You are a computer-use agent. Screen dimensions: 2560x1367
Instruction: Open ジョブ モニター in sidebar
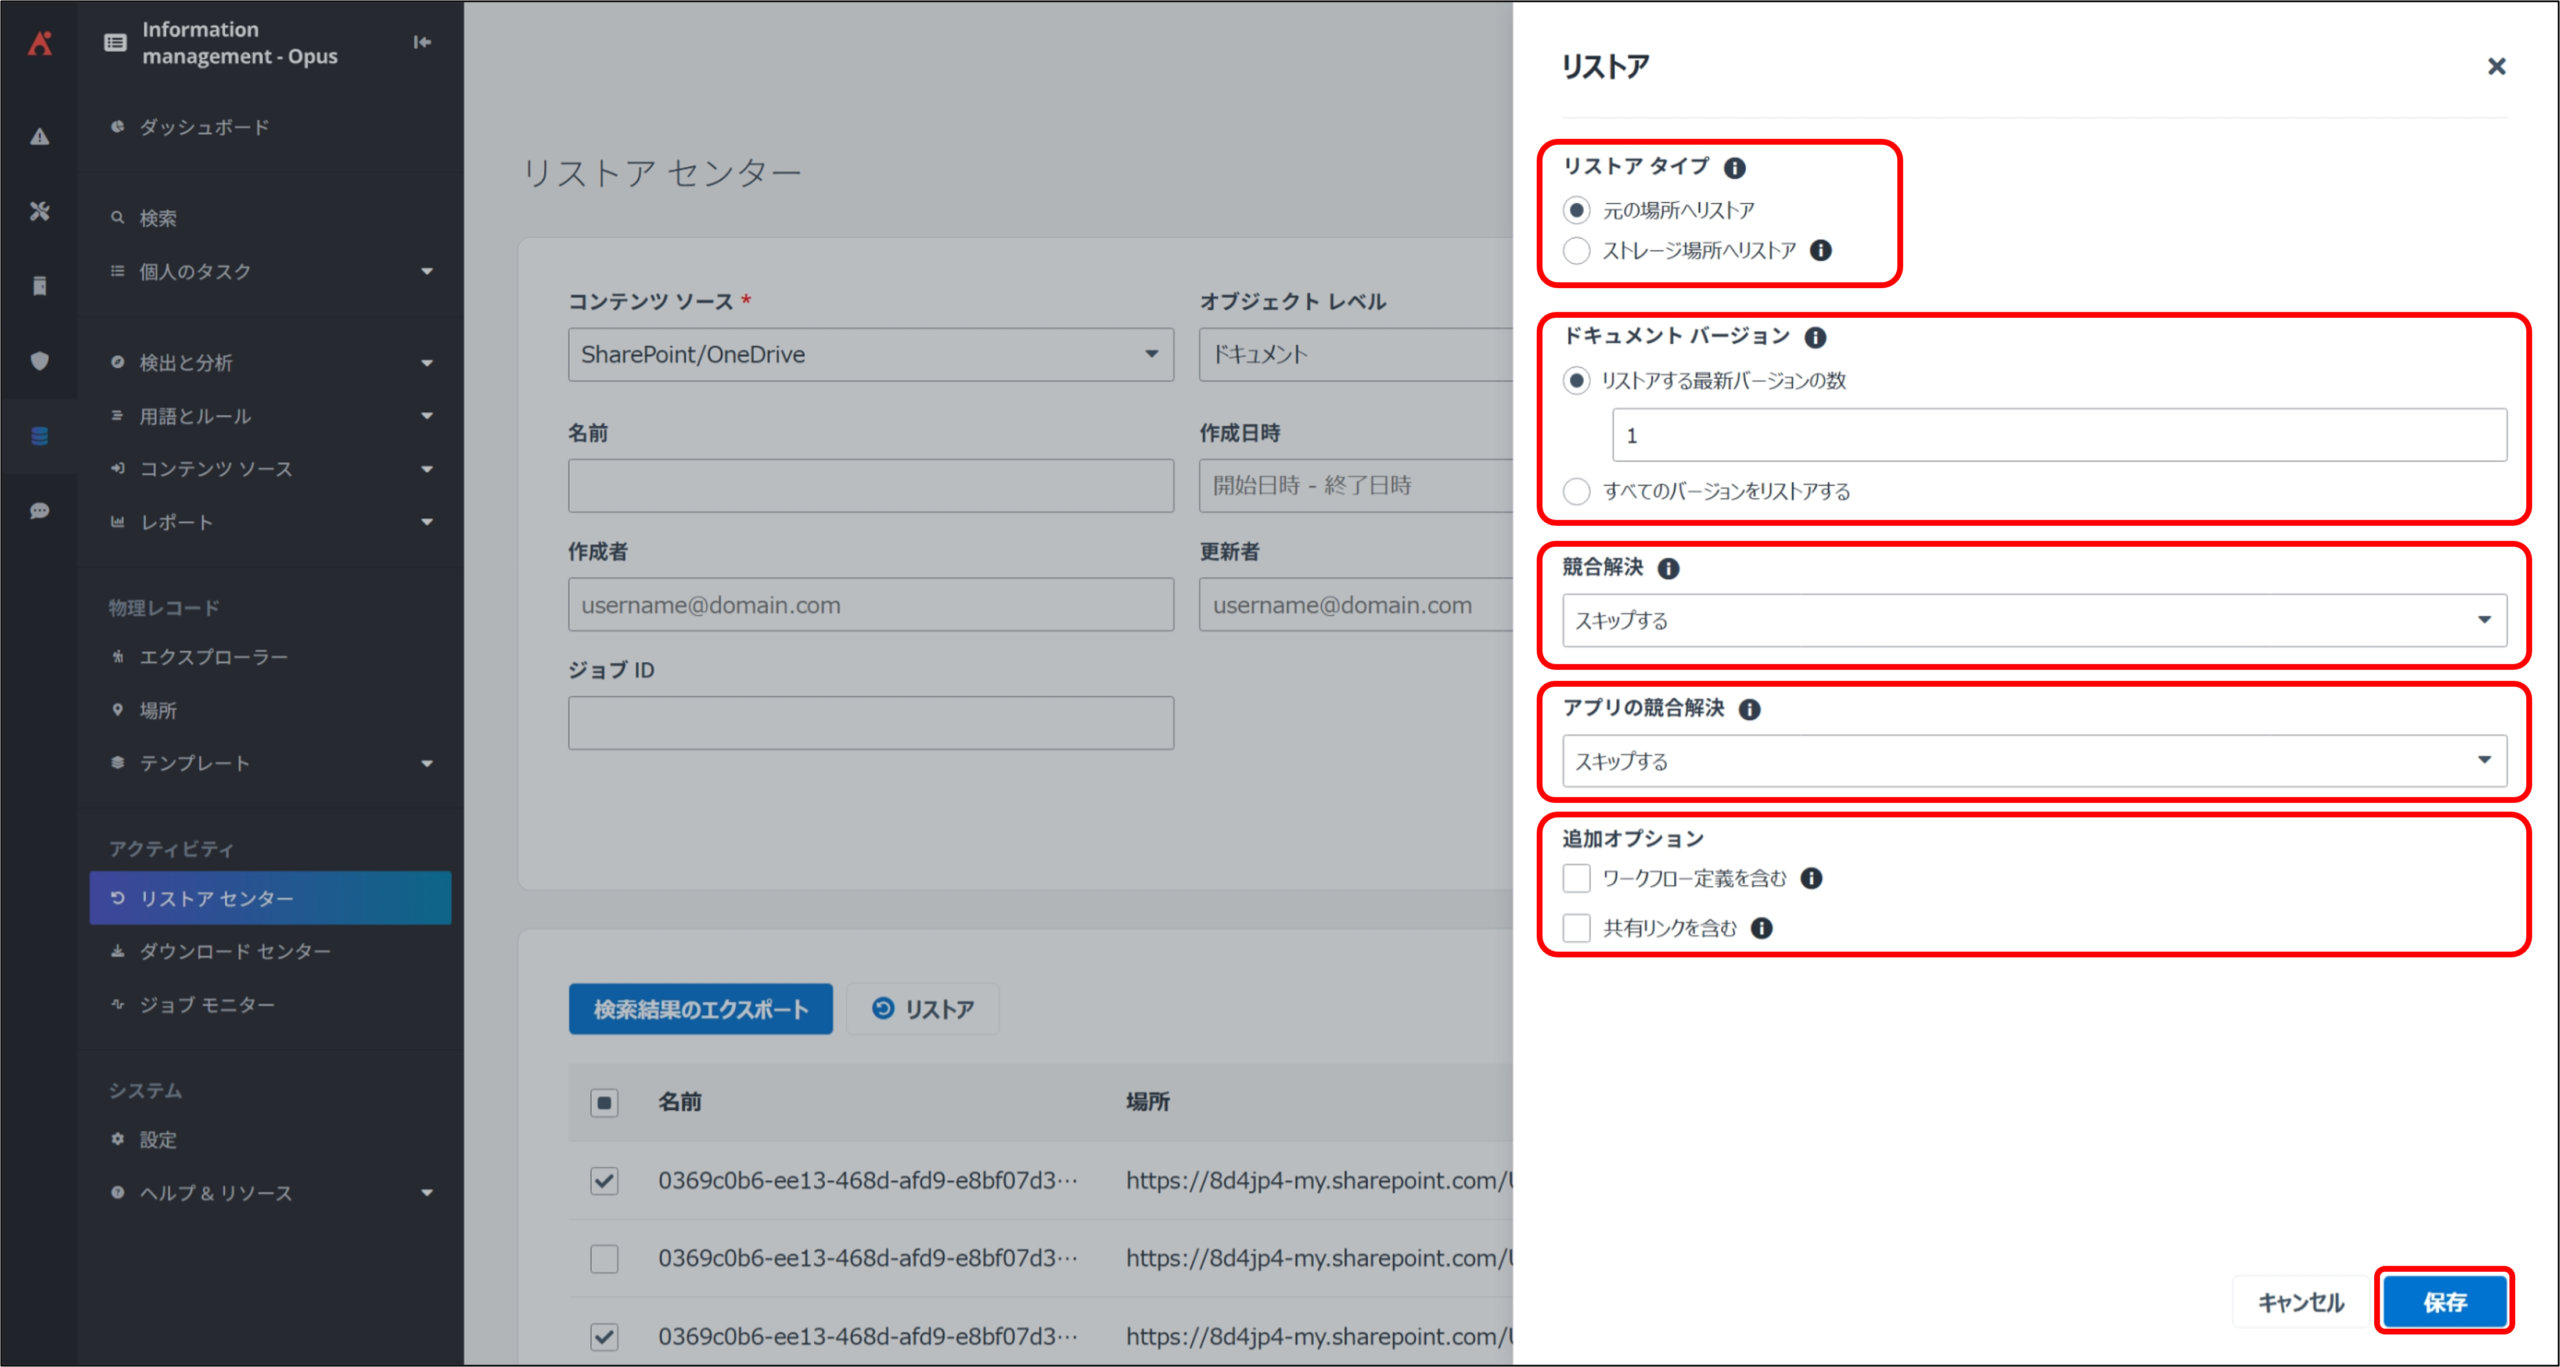pyautogui.click(x=207, y=1004)
